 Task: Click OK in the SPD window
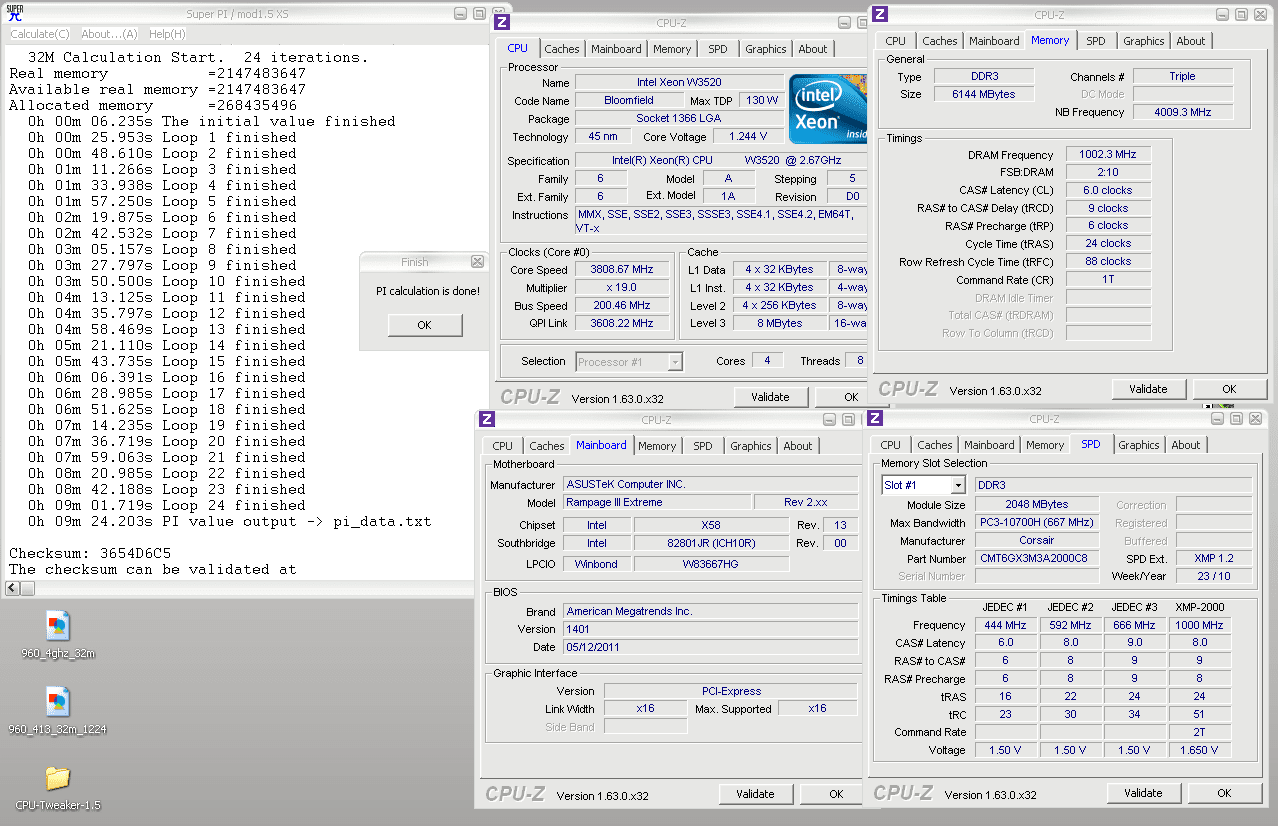(x=1224, y=792)
